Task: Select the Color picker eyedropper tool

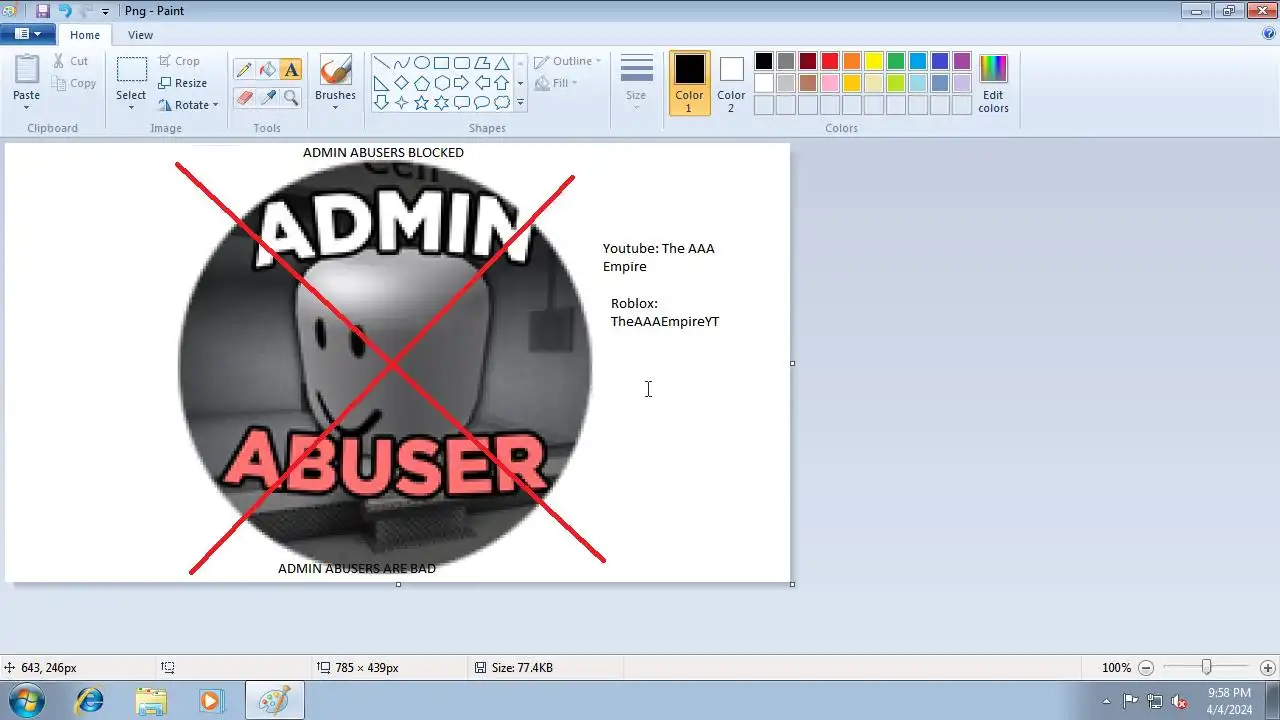Action: (267, 97)
